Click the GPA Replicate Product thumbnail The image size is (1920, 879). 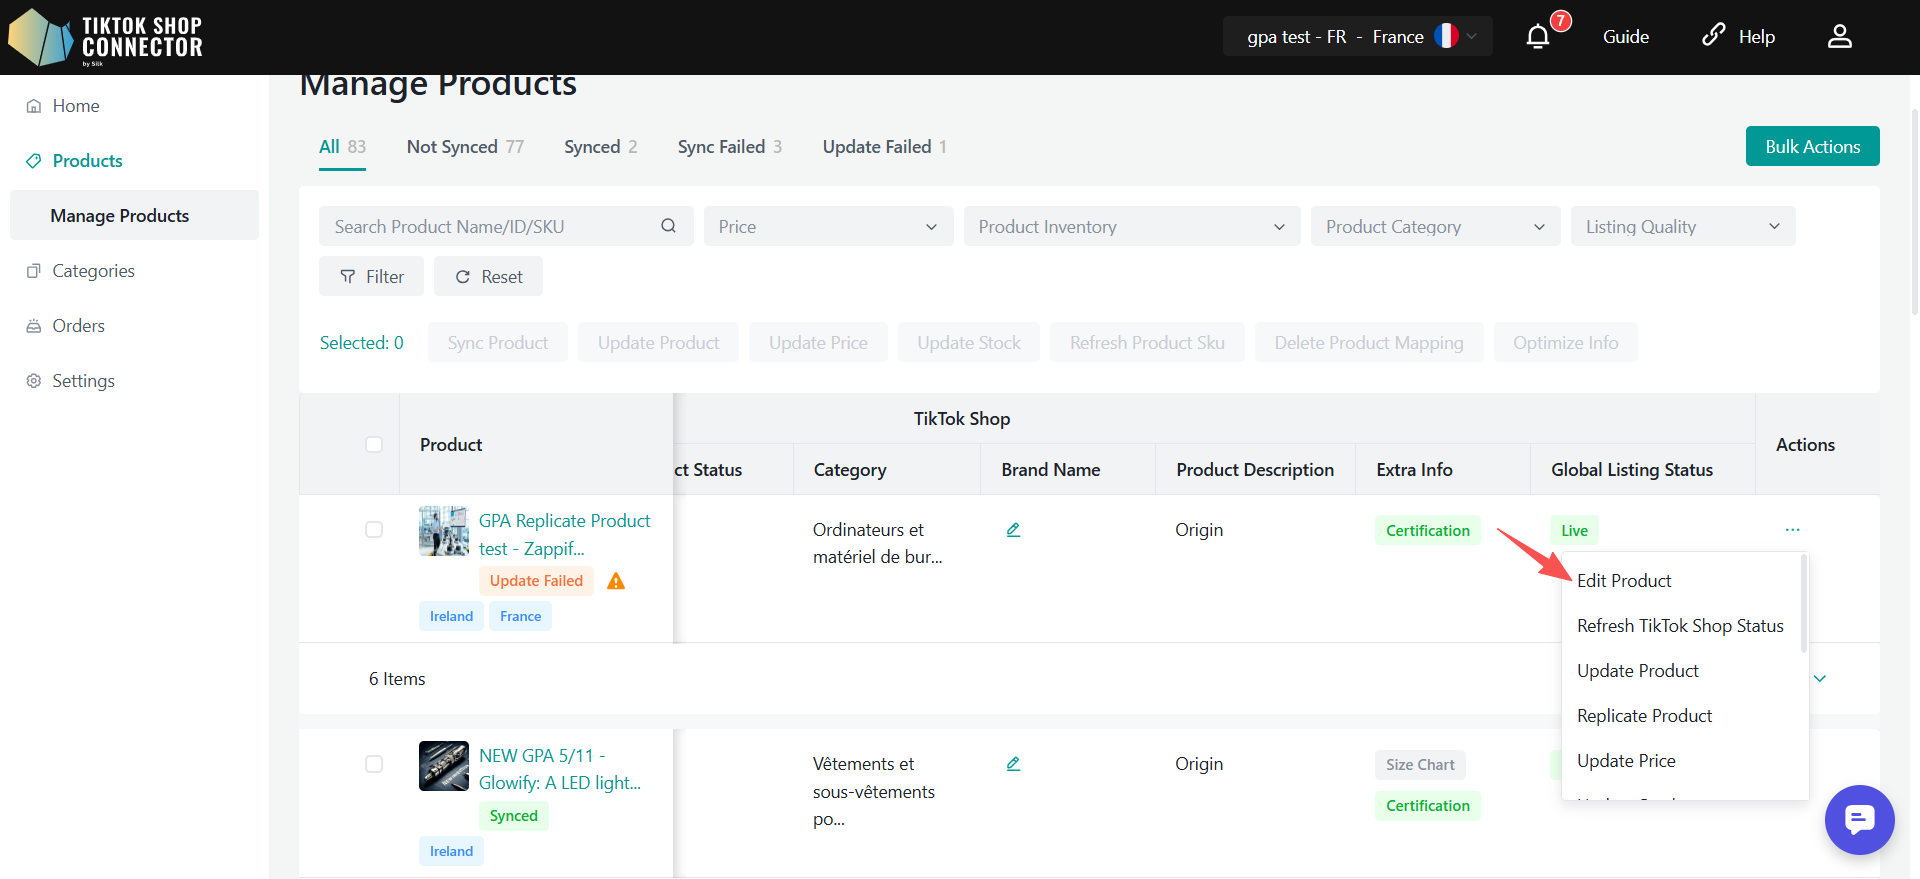point(444,531)
